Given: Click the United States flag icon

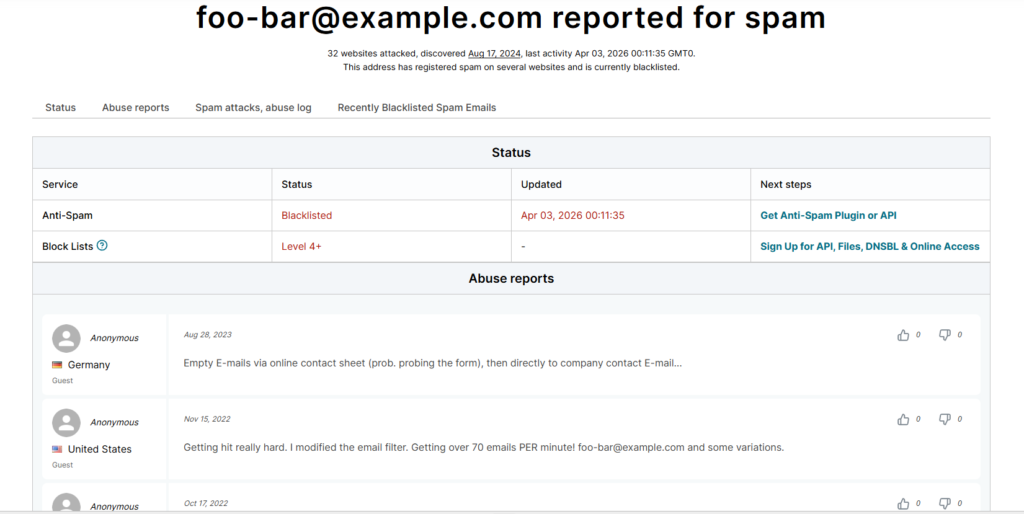Looking at the screenshot, I should [x=57, y=449].
